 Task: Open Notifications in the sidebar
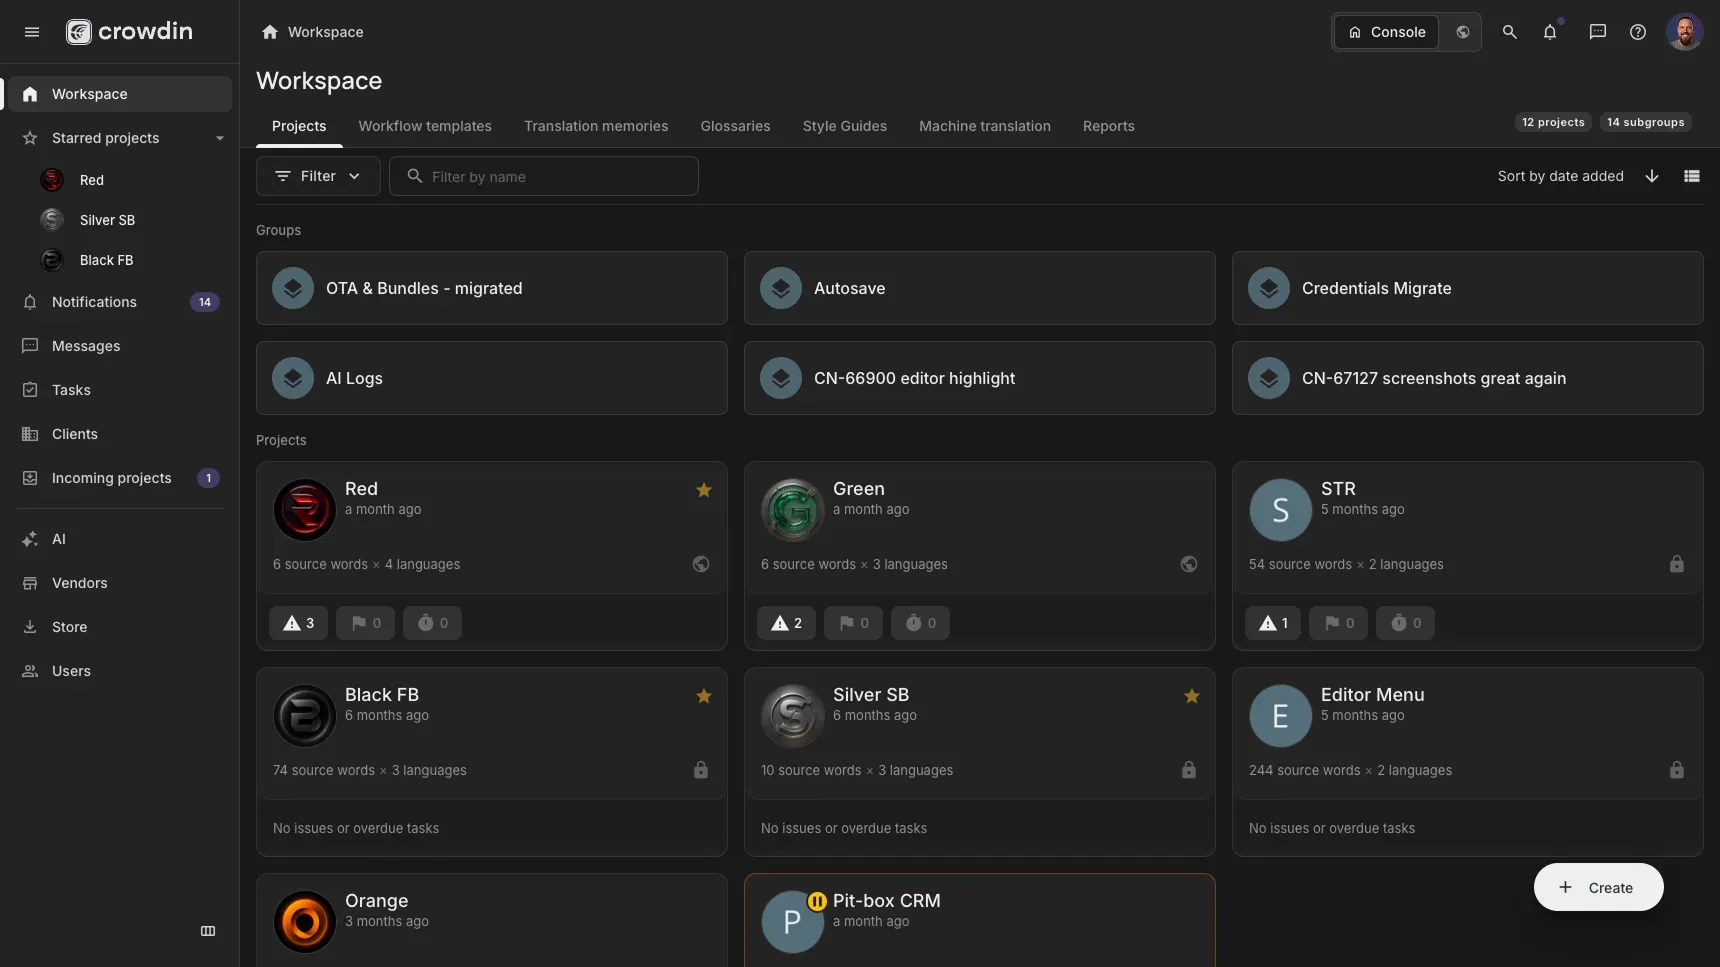pyautogui.click(x=118, y=302)
